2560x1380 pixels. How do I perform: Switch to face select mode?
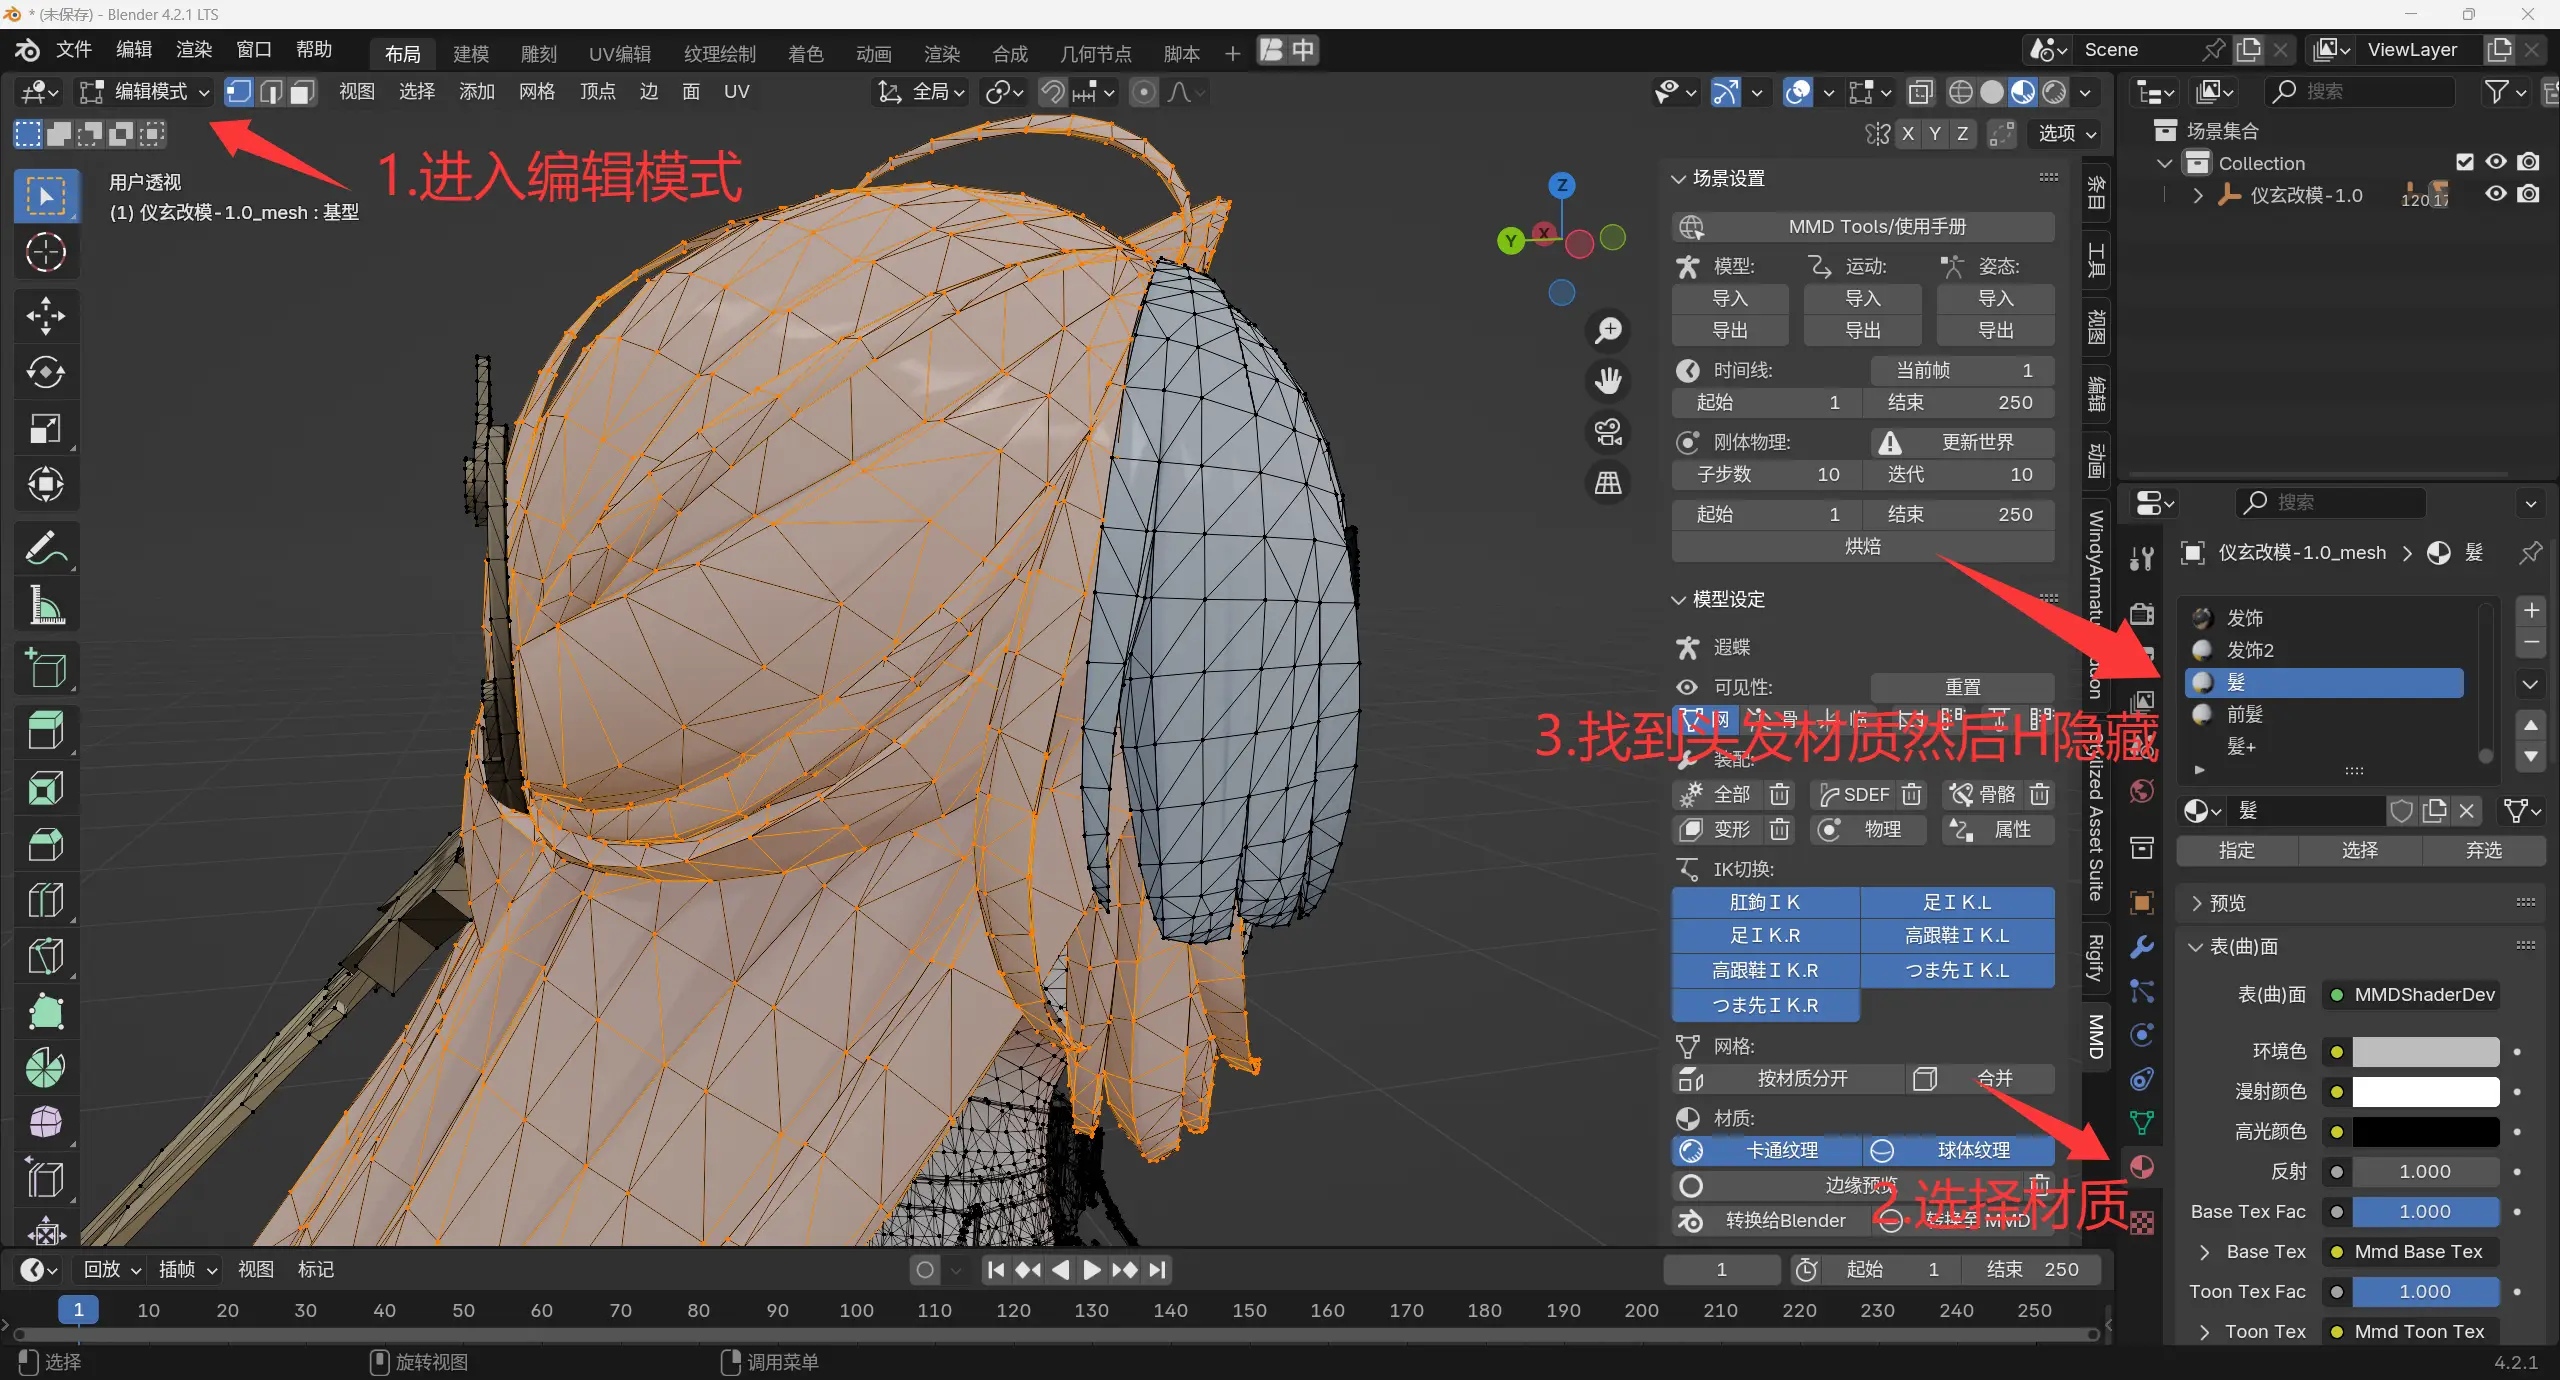tap(302, 92)
